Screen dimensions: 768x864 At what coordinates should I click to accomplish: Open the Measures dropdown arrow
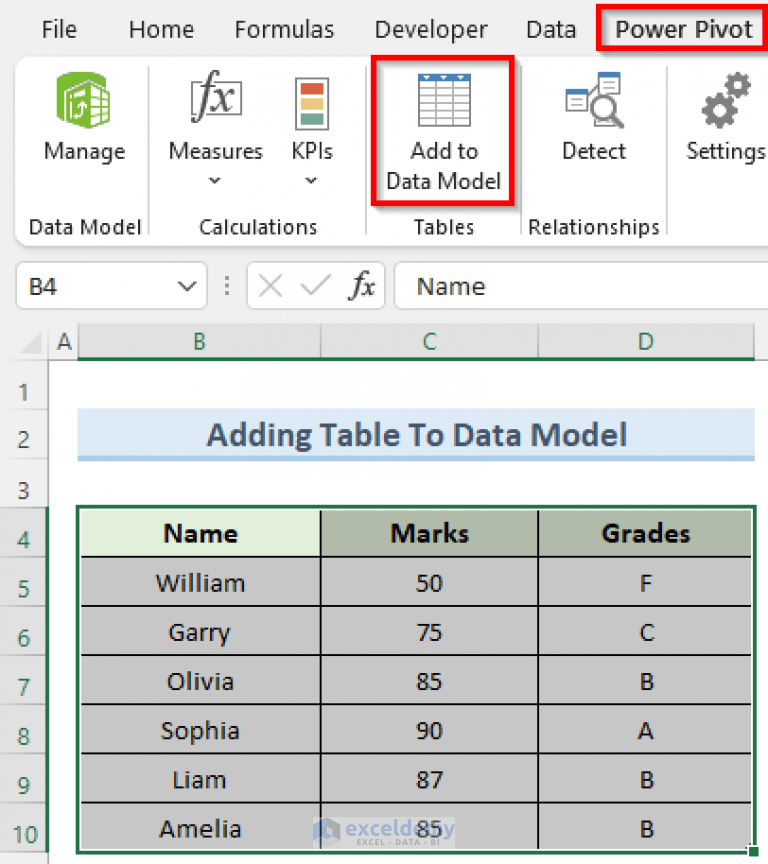(214, 180)
